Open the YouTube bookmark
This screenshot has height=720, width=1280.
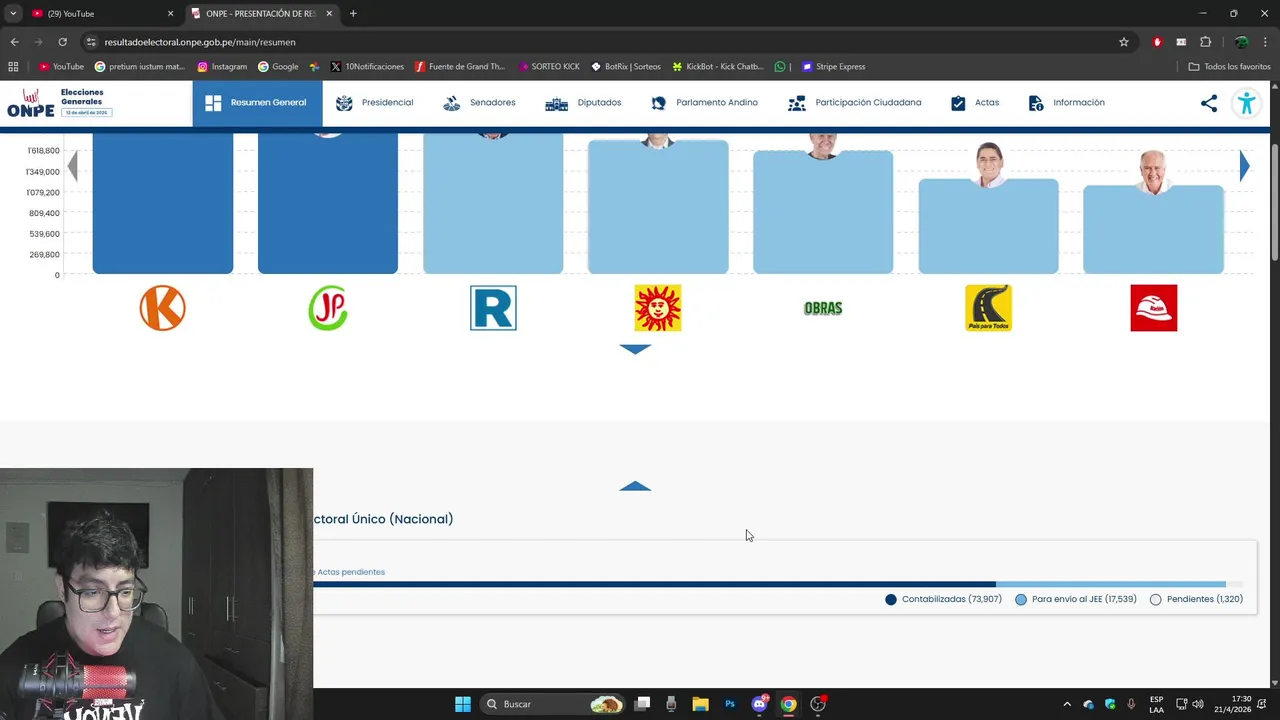pyautogui.click(x=61, y=67)
